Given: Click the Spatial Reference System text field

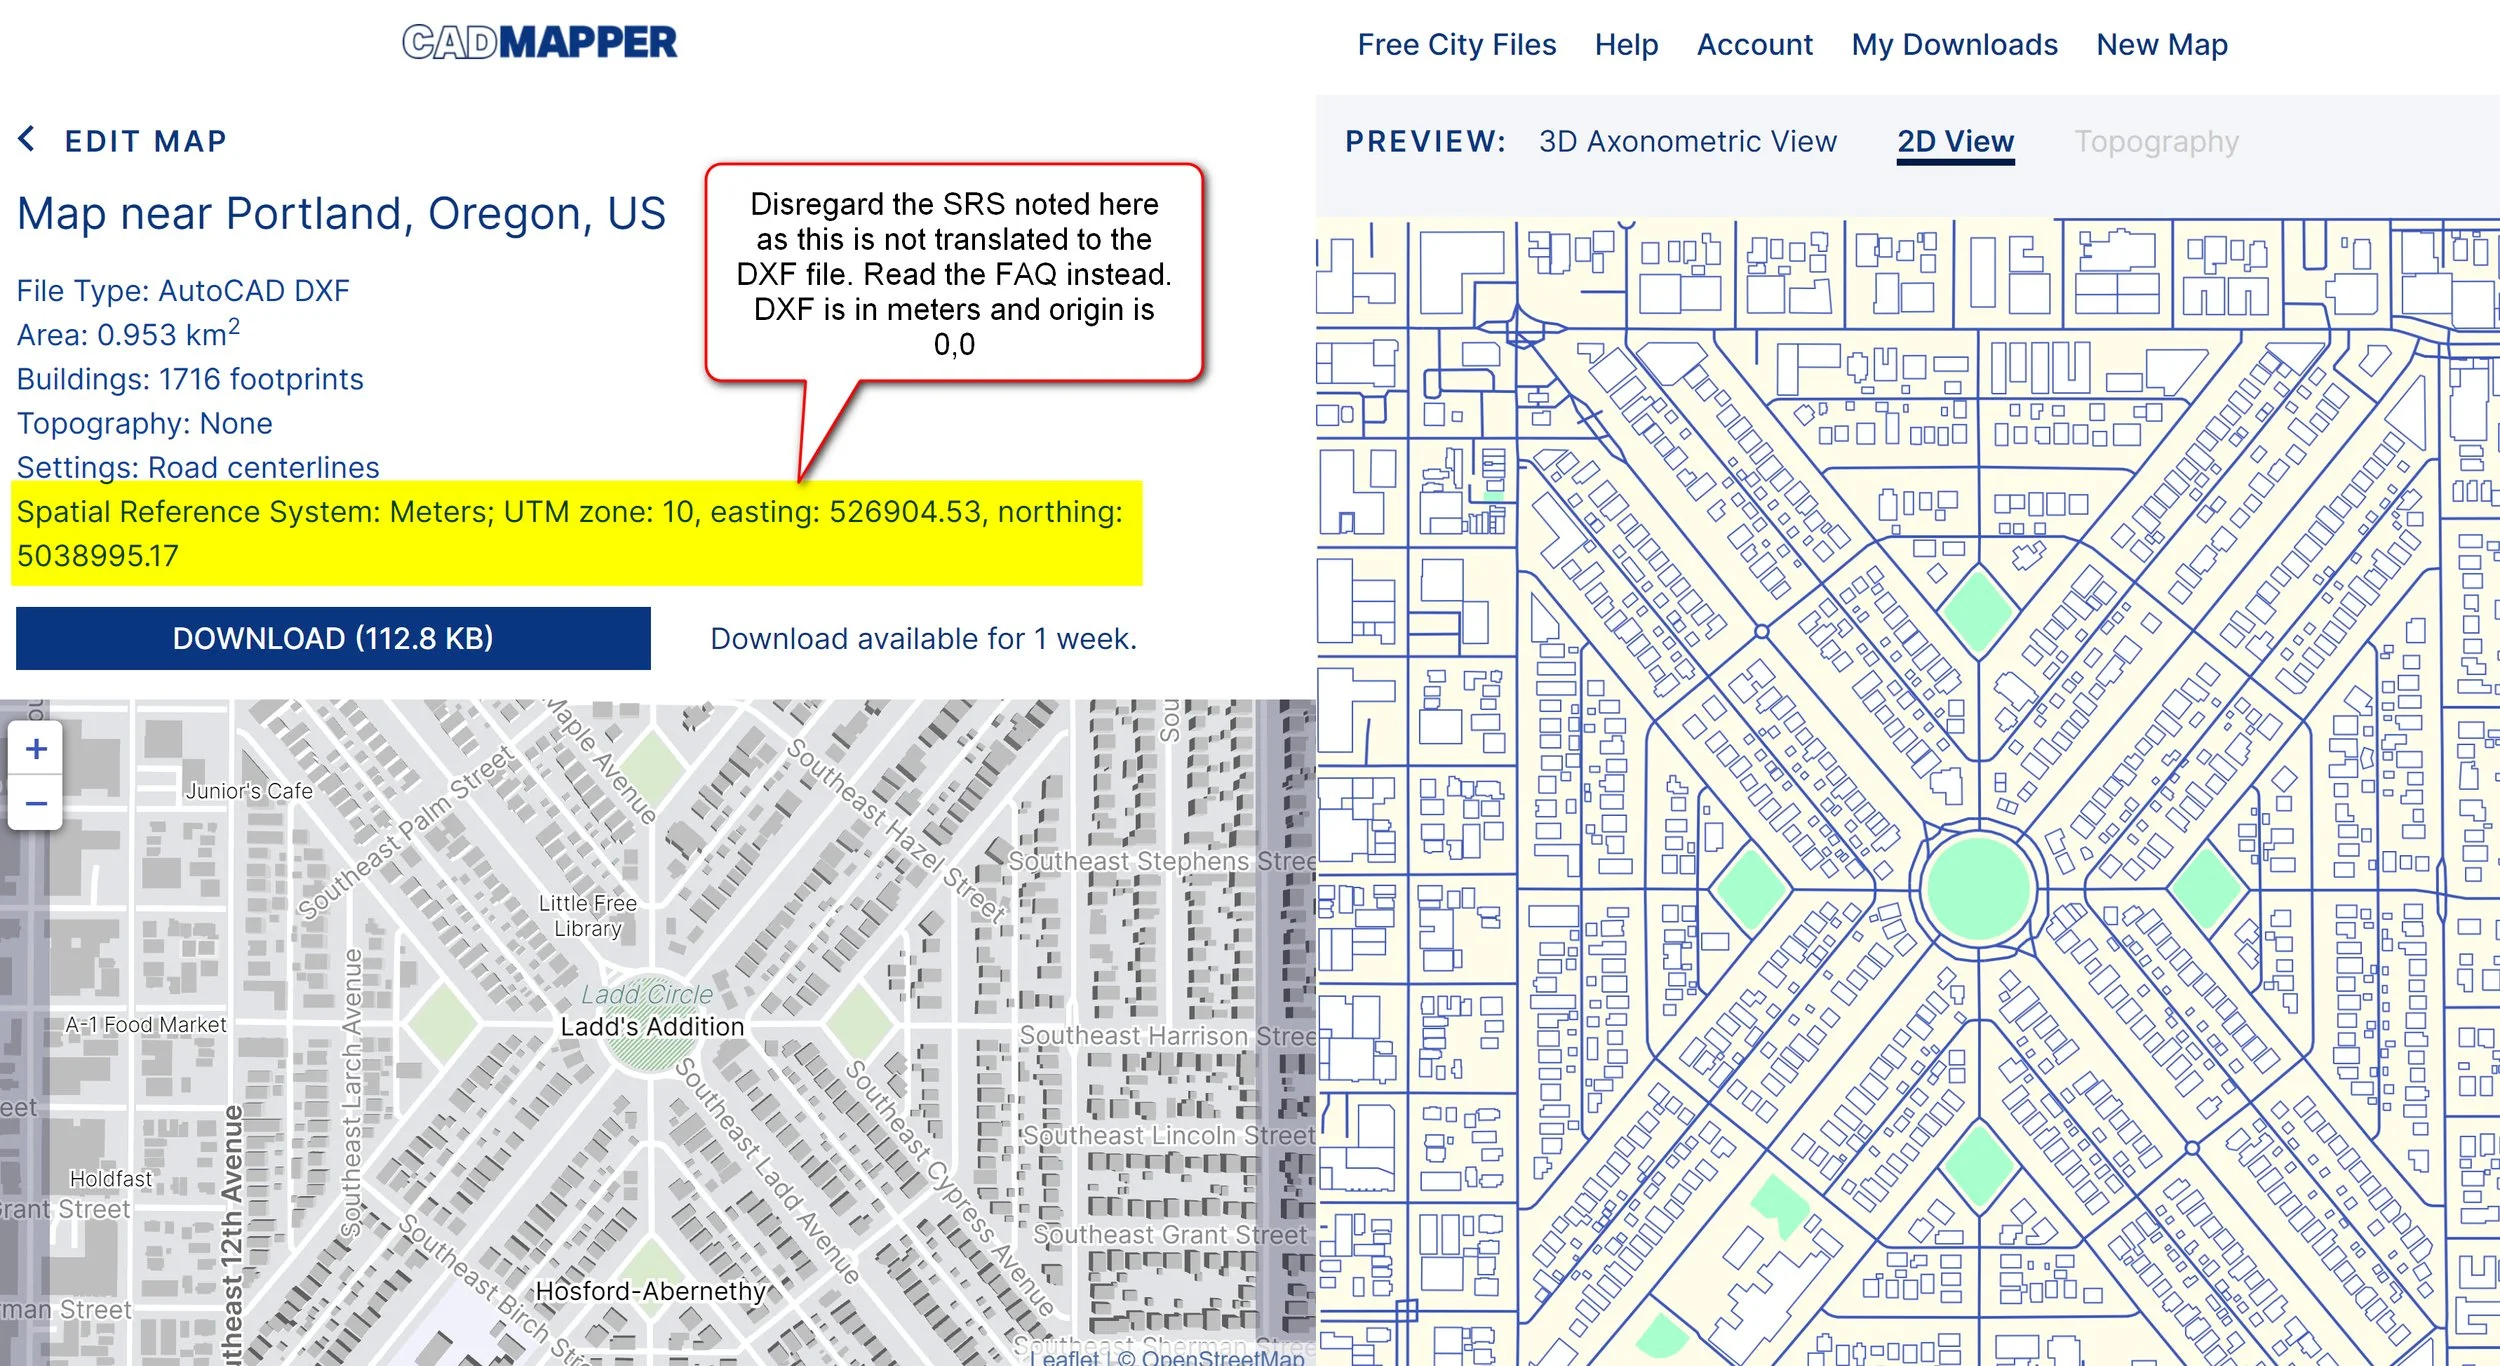Looking at the screenshot, I should [x=578, y=532].
